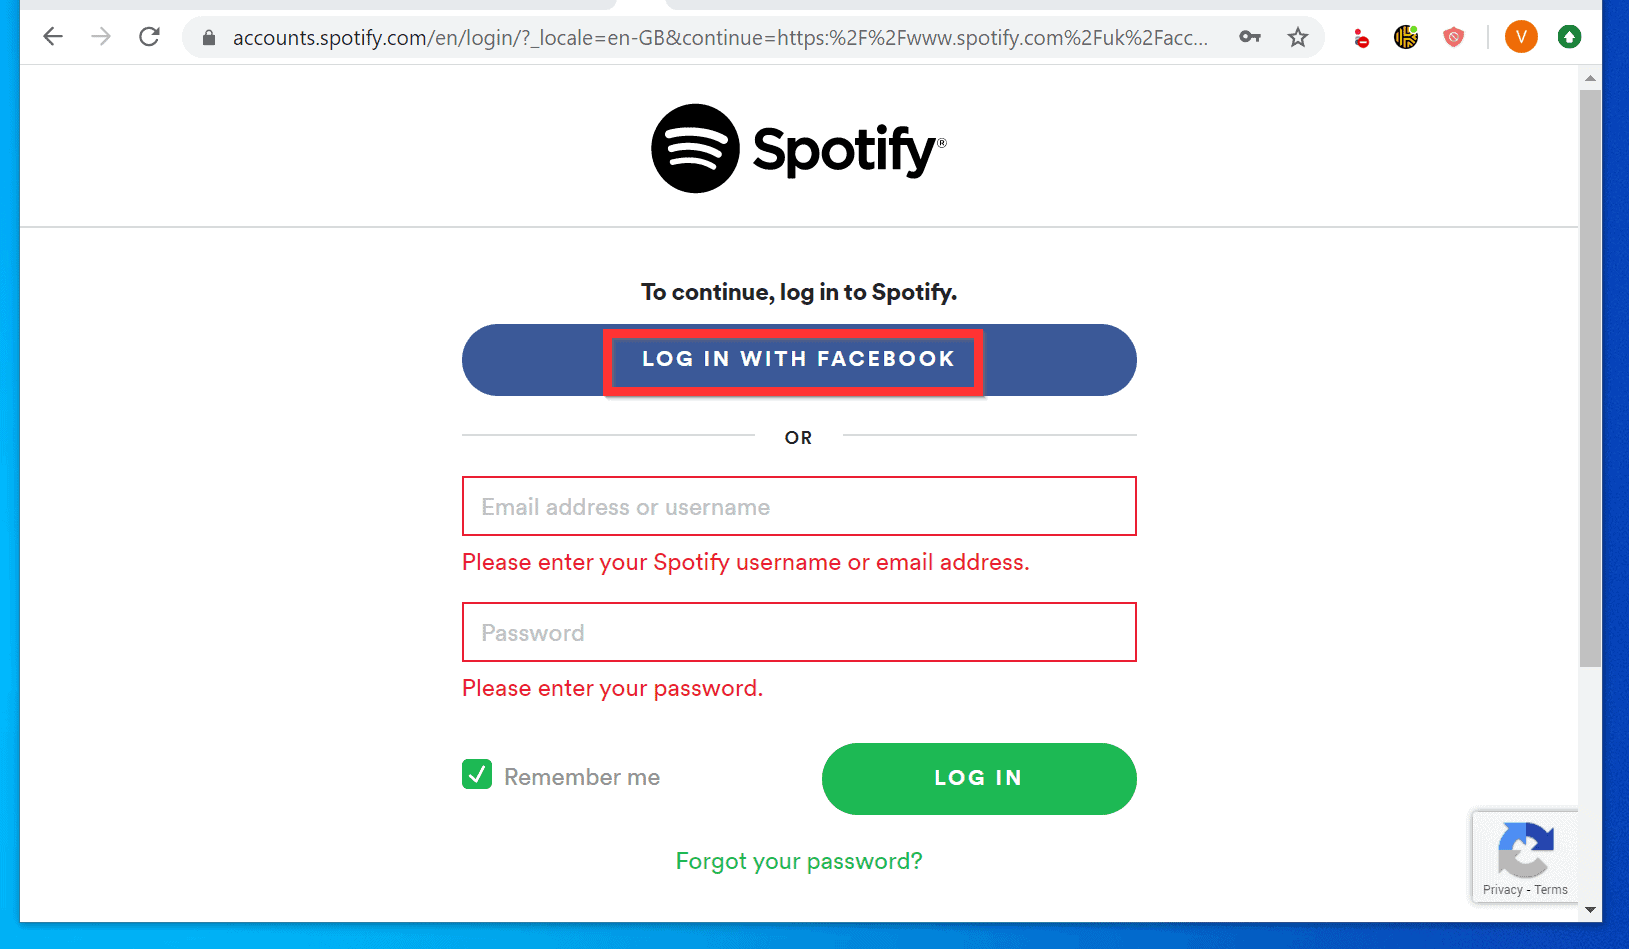Click the yellow-patterned extension icon
This screenshot has height=949, width=1629.
click(x=1405, y=37)
